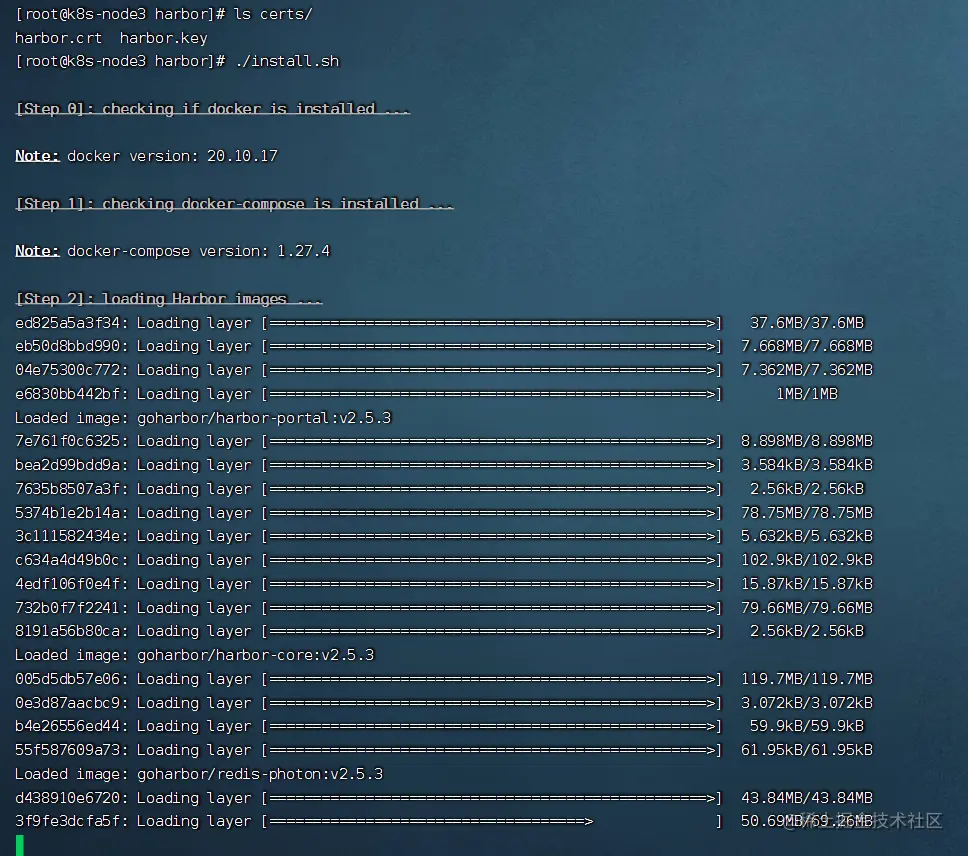This screenshot has height=856, width=968.
Task: Select '[Step 2]: loading Harbor images' line
Action: point(169,299)
